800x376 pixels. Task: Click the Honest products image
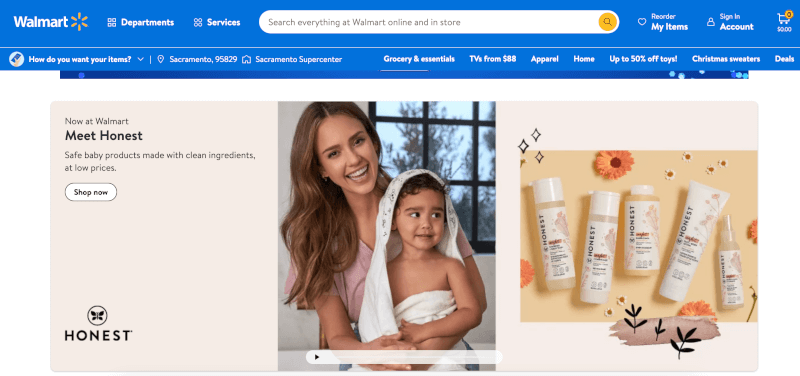click(638, 236)
